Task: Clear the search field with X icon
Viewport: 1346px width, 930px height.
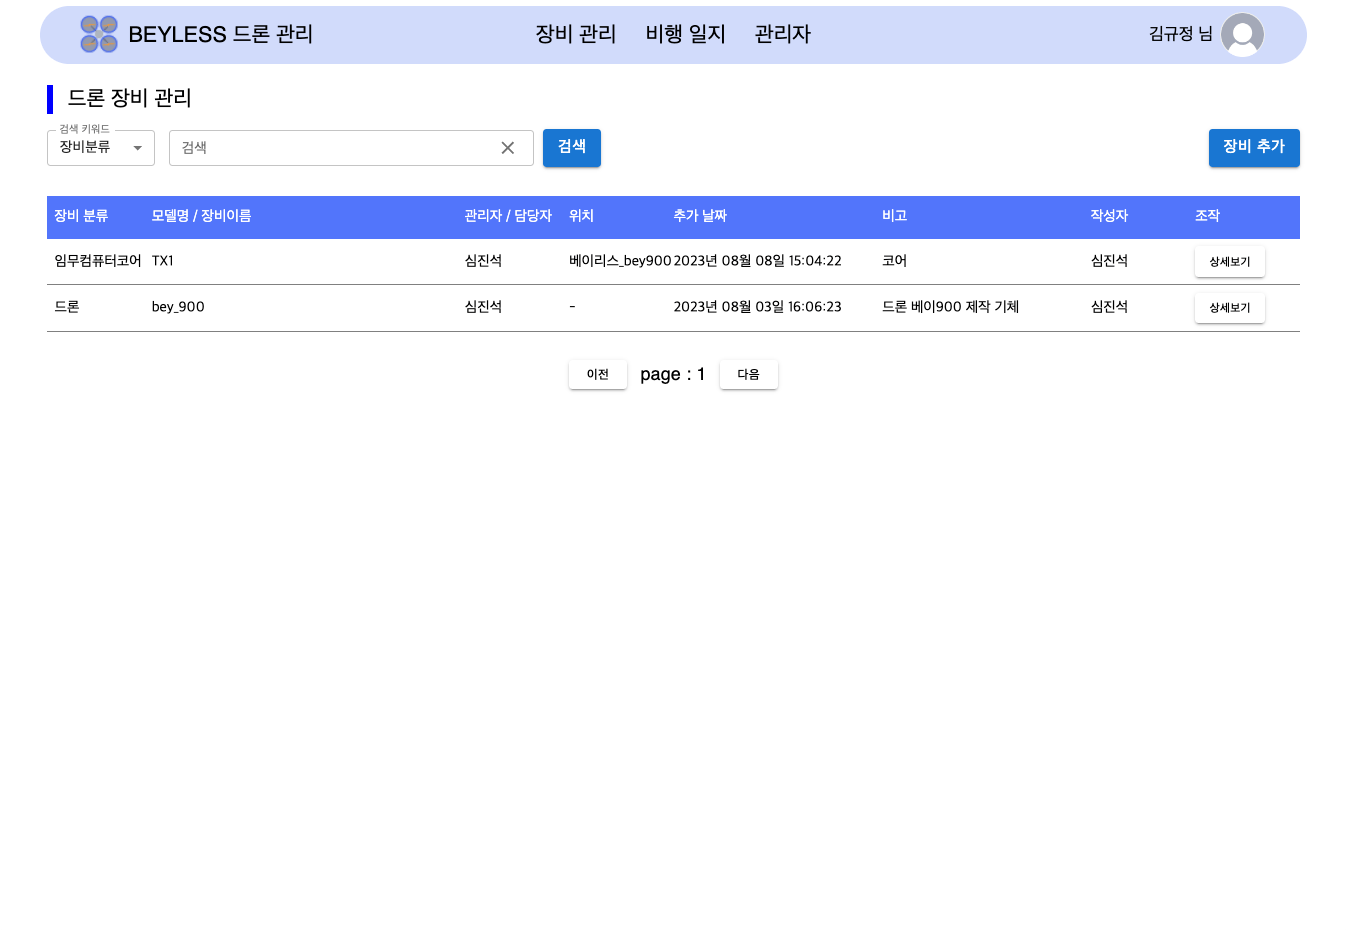Action: coord(508,148)
